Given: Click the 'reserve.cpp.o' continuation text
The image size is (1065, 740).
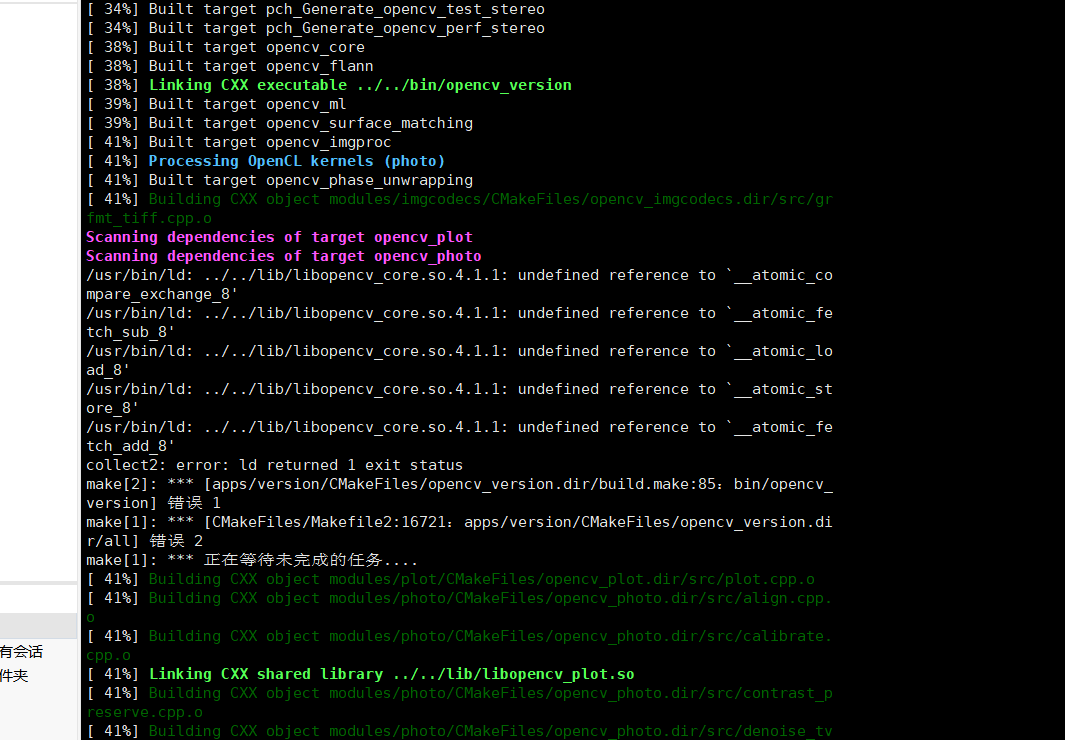Looking at the screenshot, I should click(x=144, y=713).
